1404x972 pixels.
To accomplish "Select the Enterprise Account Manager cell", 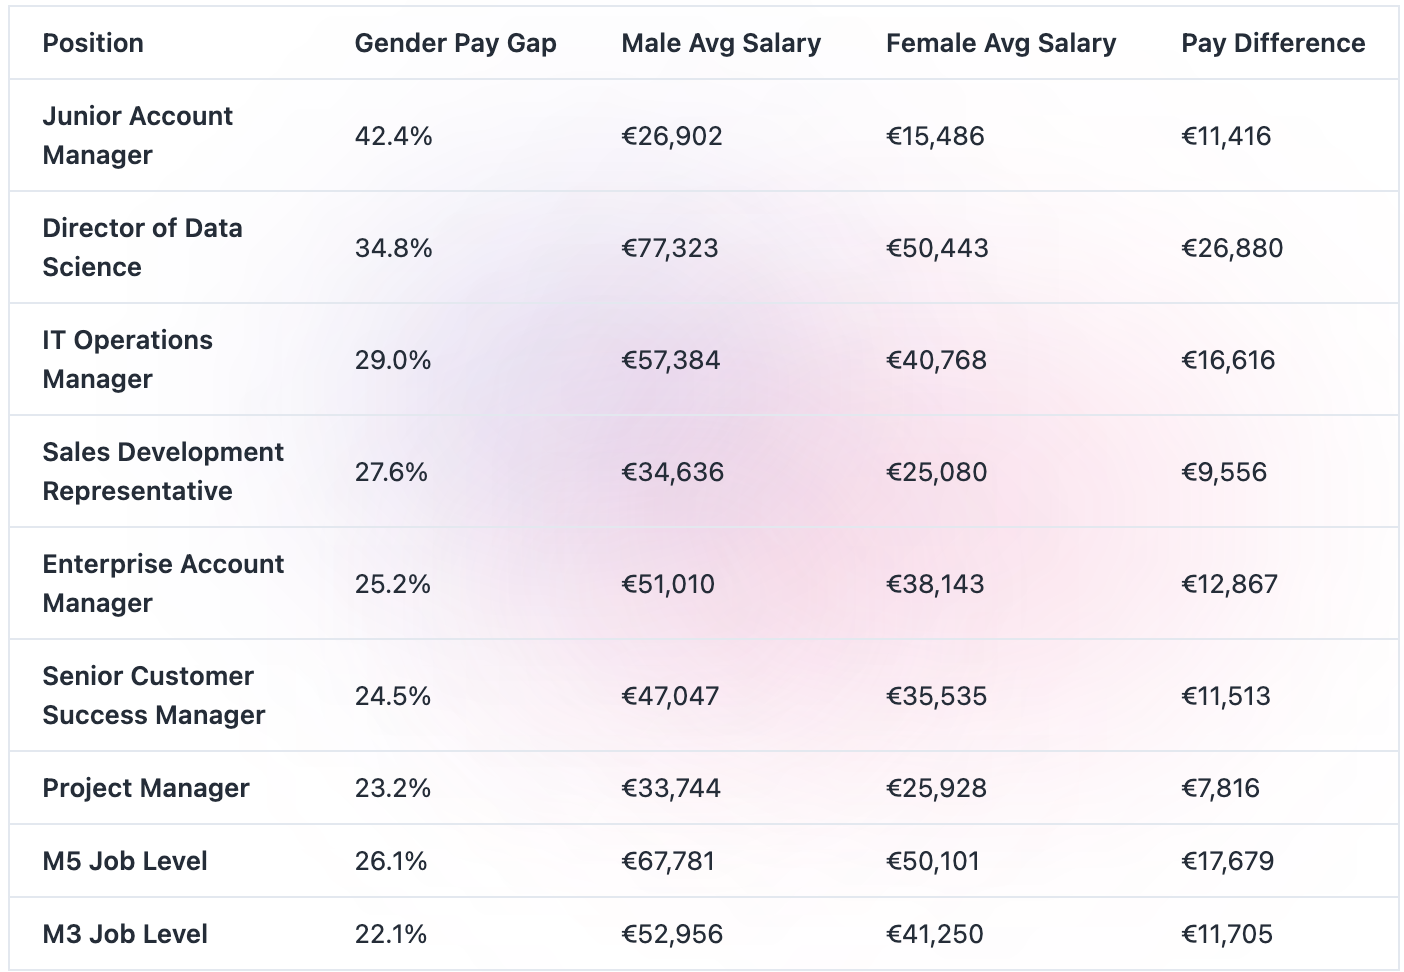I will [x=163, y=583].
